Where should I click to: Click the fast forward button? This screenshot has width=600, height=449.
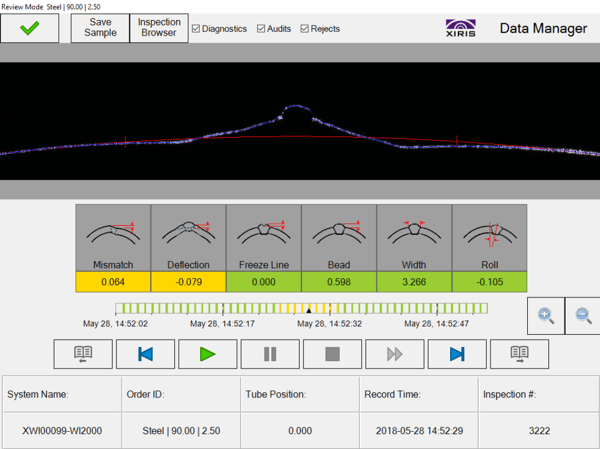(x=395, y=354)
